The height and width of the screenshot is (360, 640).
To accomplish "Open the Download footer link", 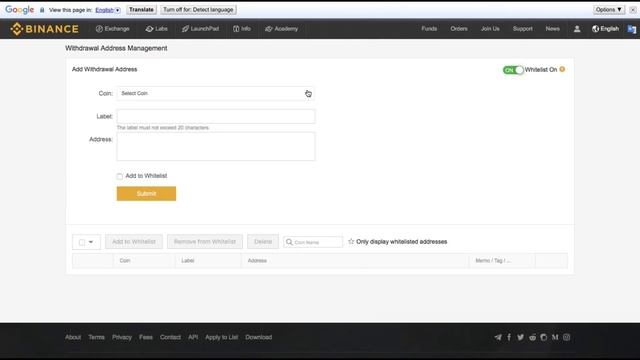I will pos(258,337).
